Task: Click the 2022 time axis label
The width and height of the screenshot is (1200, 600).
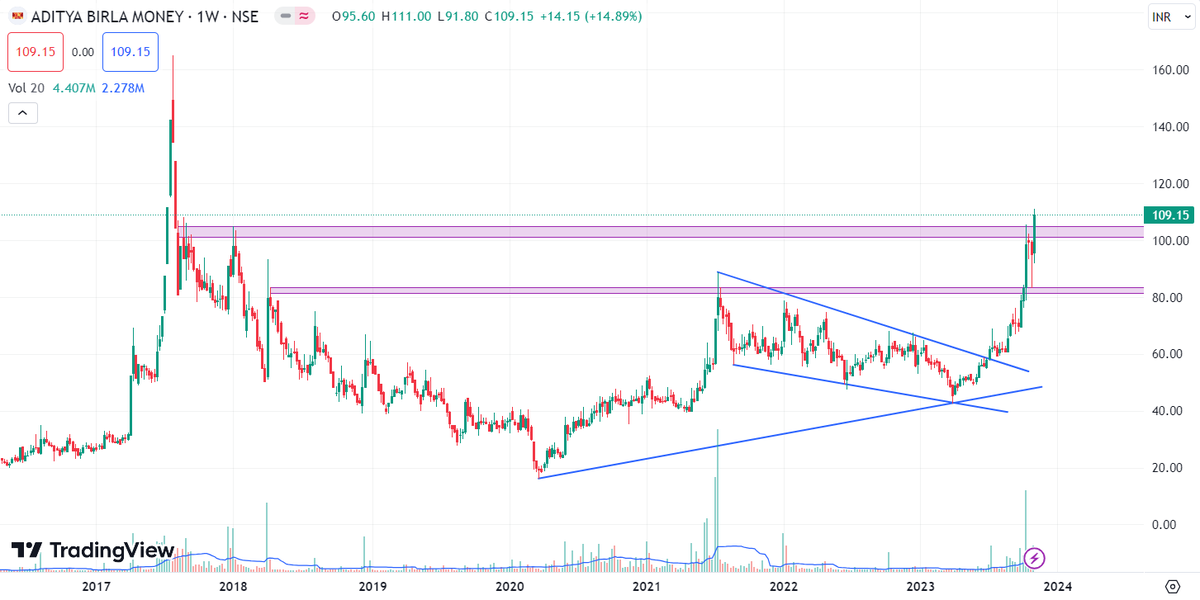Action: coord(783,586)
